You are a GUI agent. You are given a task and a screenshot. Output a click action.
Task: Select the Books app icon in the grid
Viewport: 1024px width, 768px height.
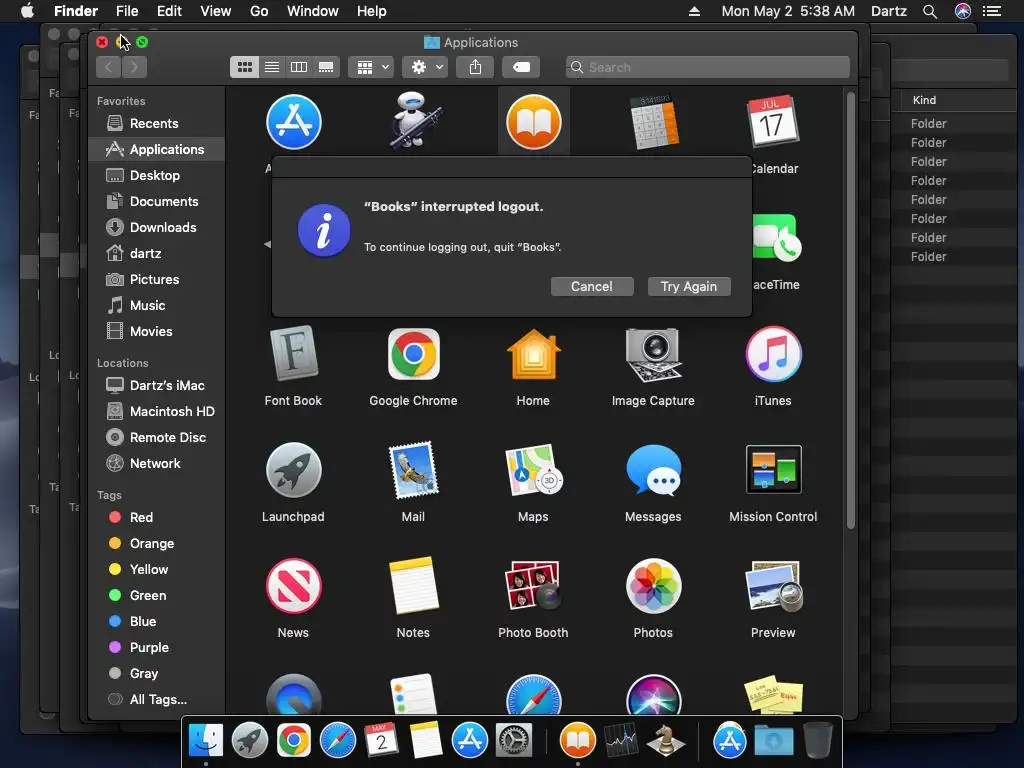[x=534, y=122]
